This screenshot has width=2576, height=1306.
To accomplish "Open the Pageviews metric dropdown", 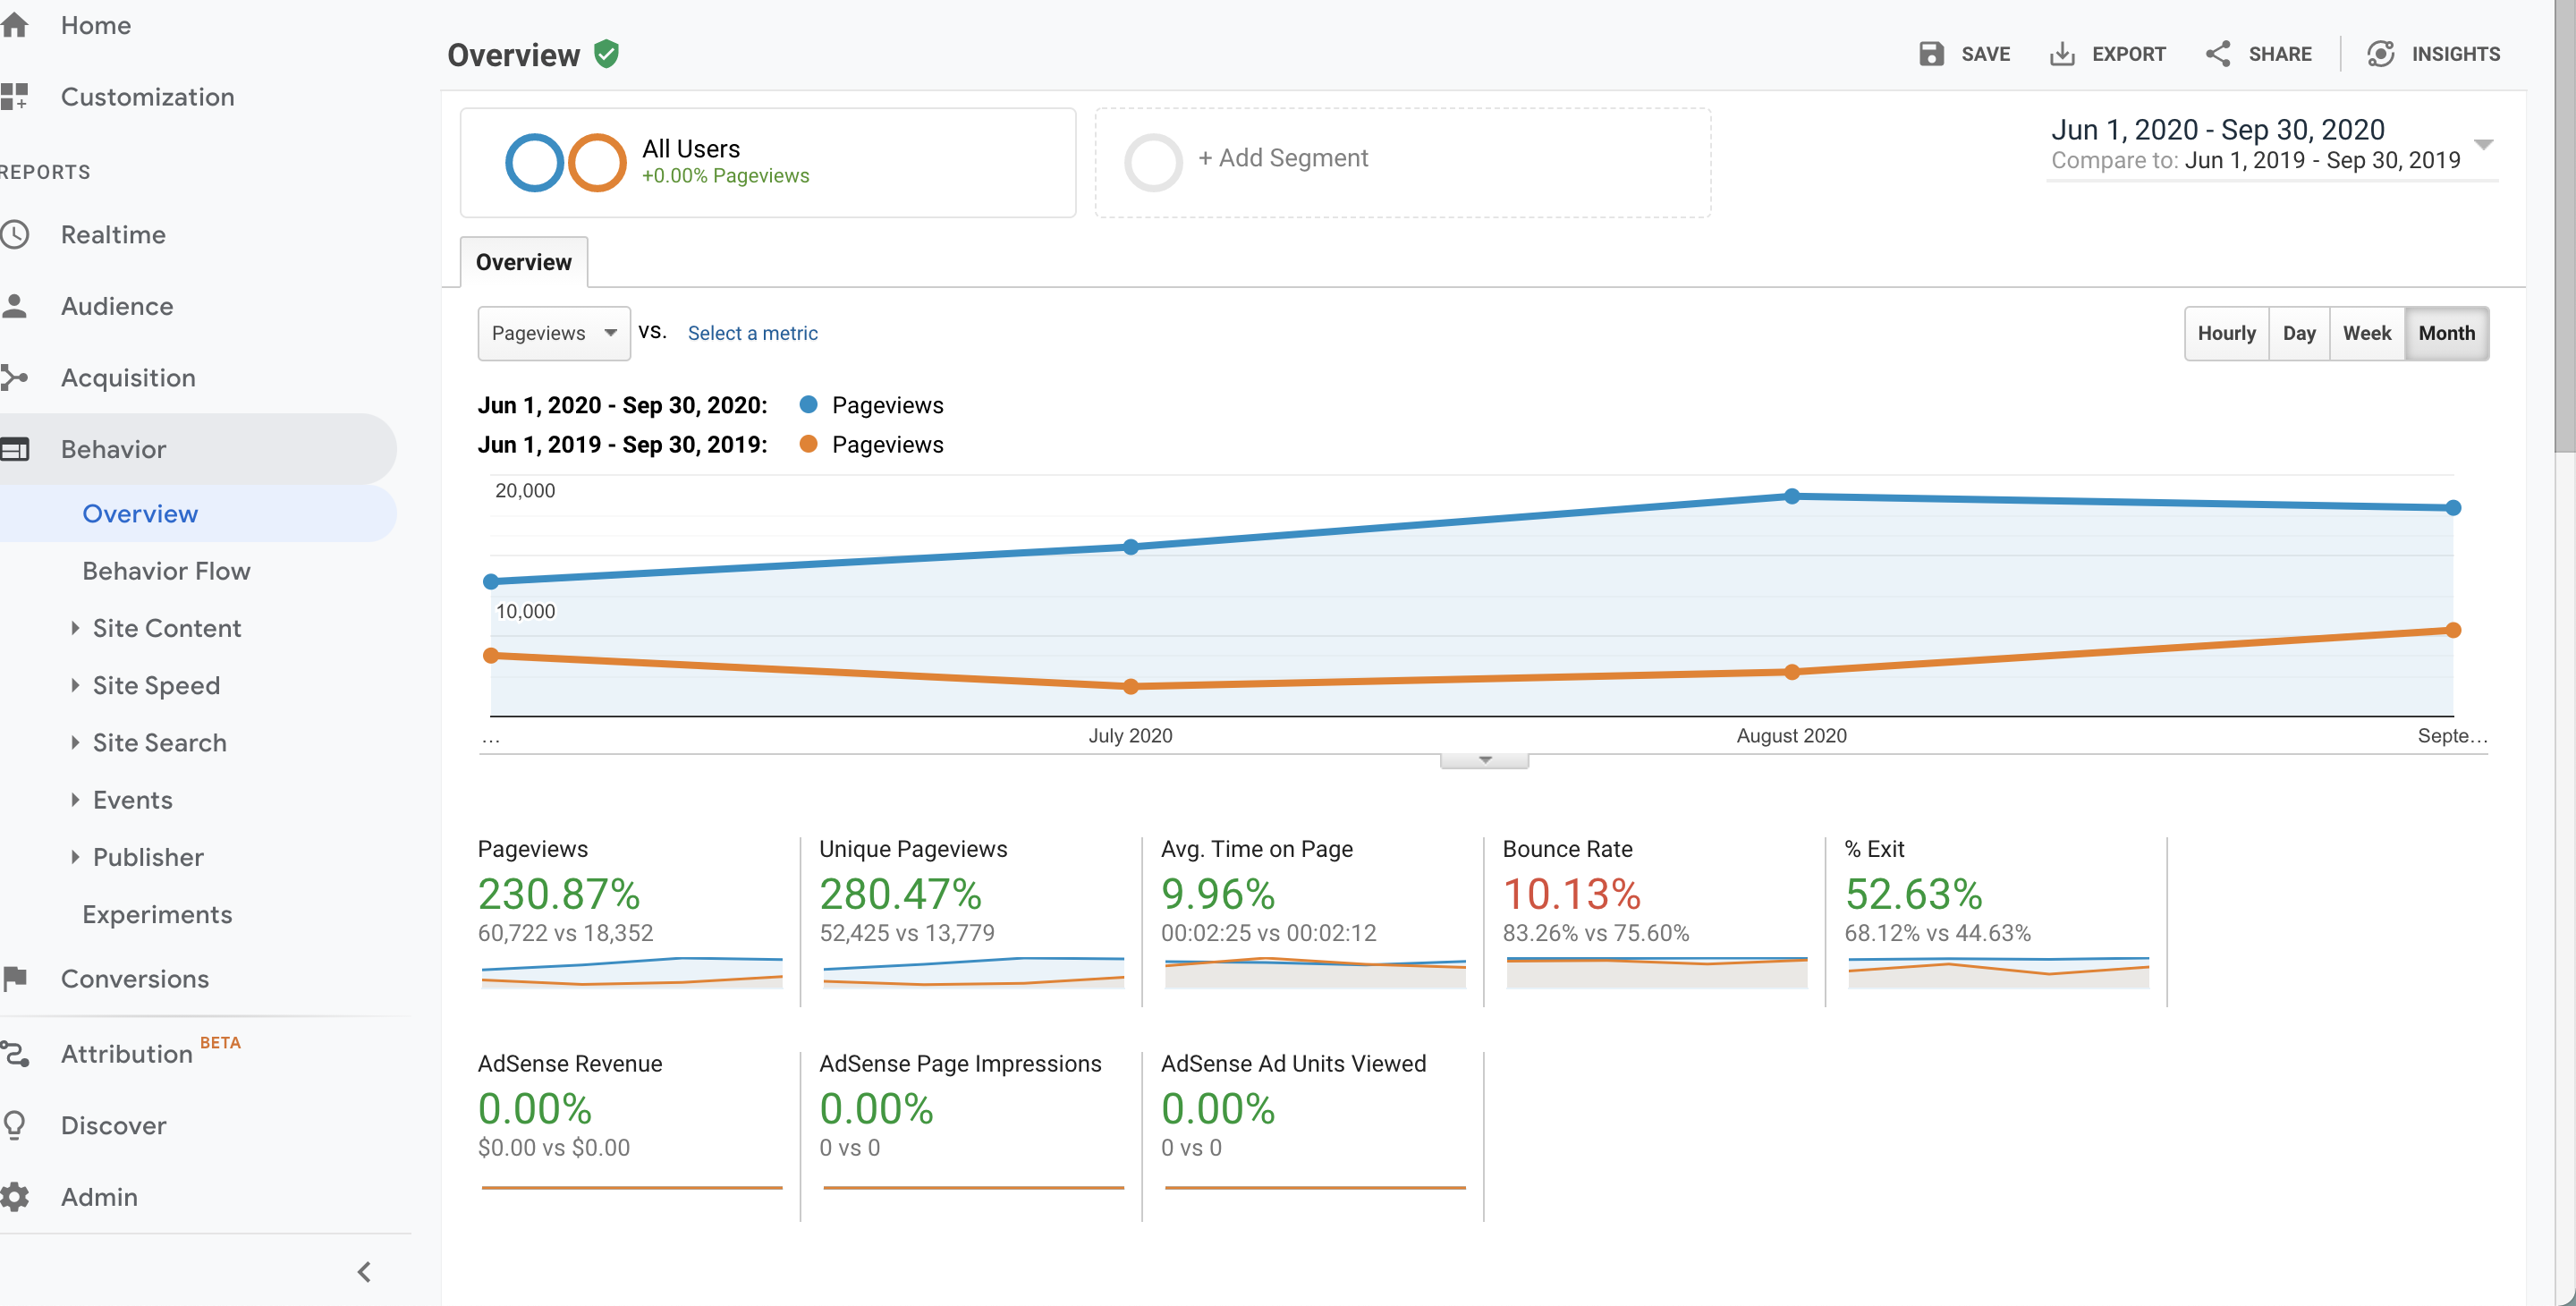I will point(554,333).
